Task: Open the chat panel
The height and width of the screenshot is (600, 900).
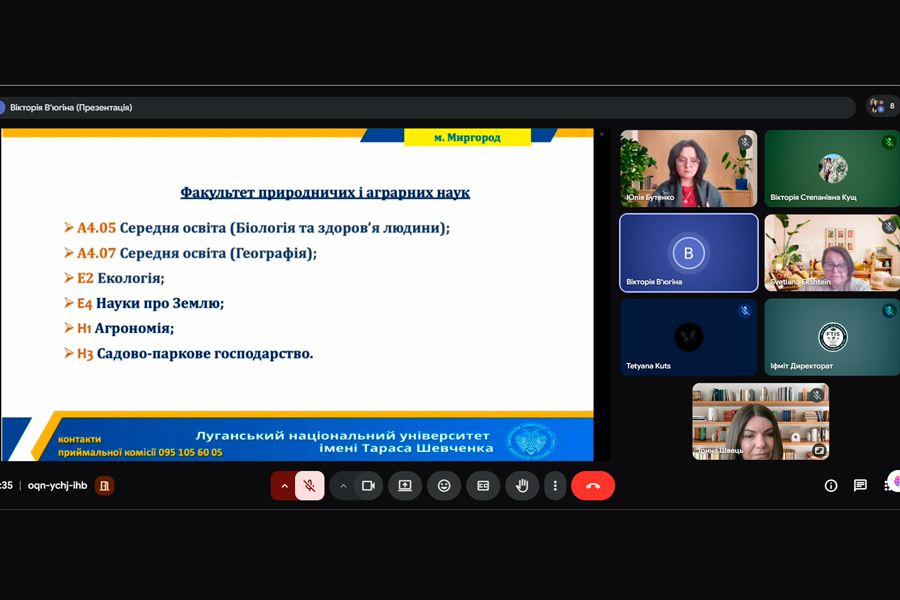Action: click(860, 486)
